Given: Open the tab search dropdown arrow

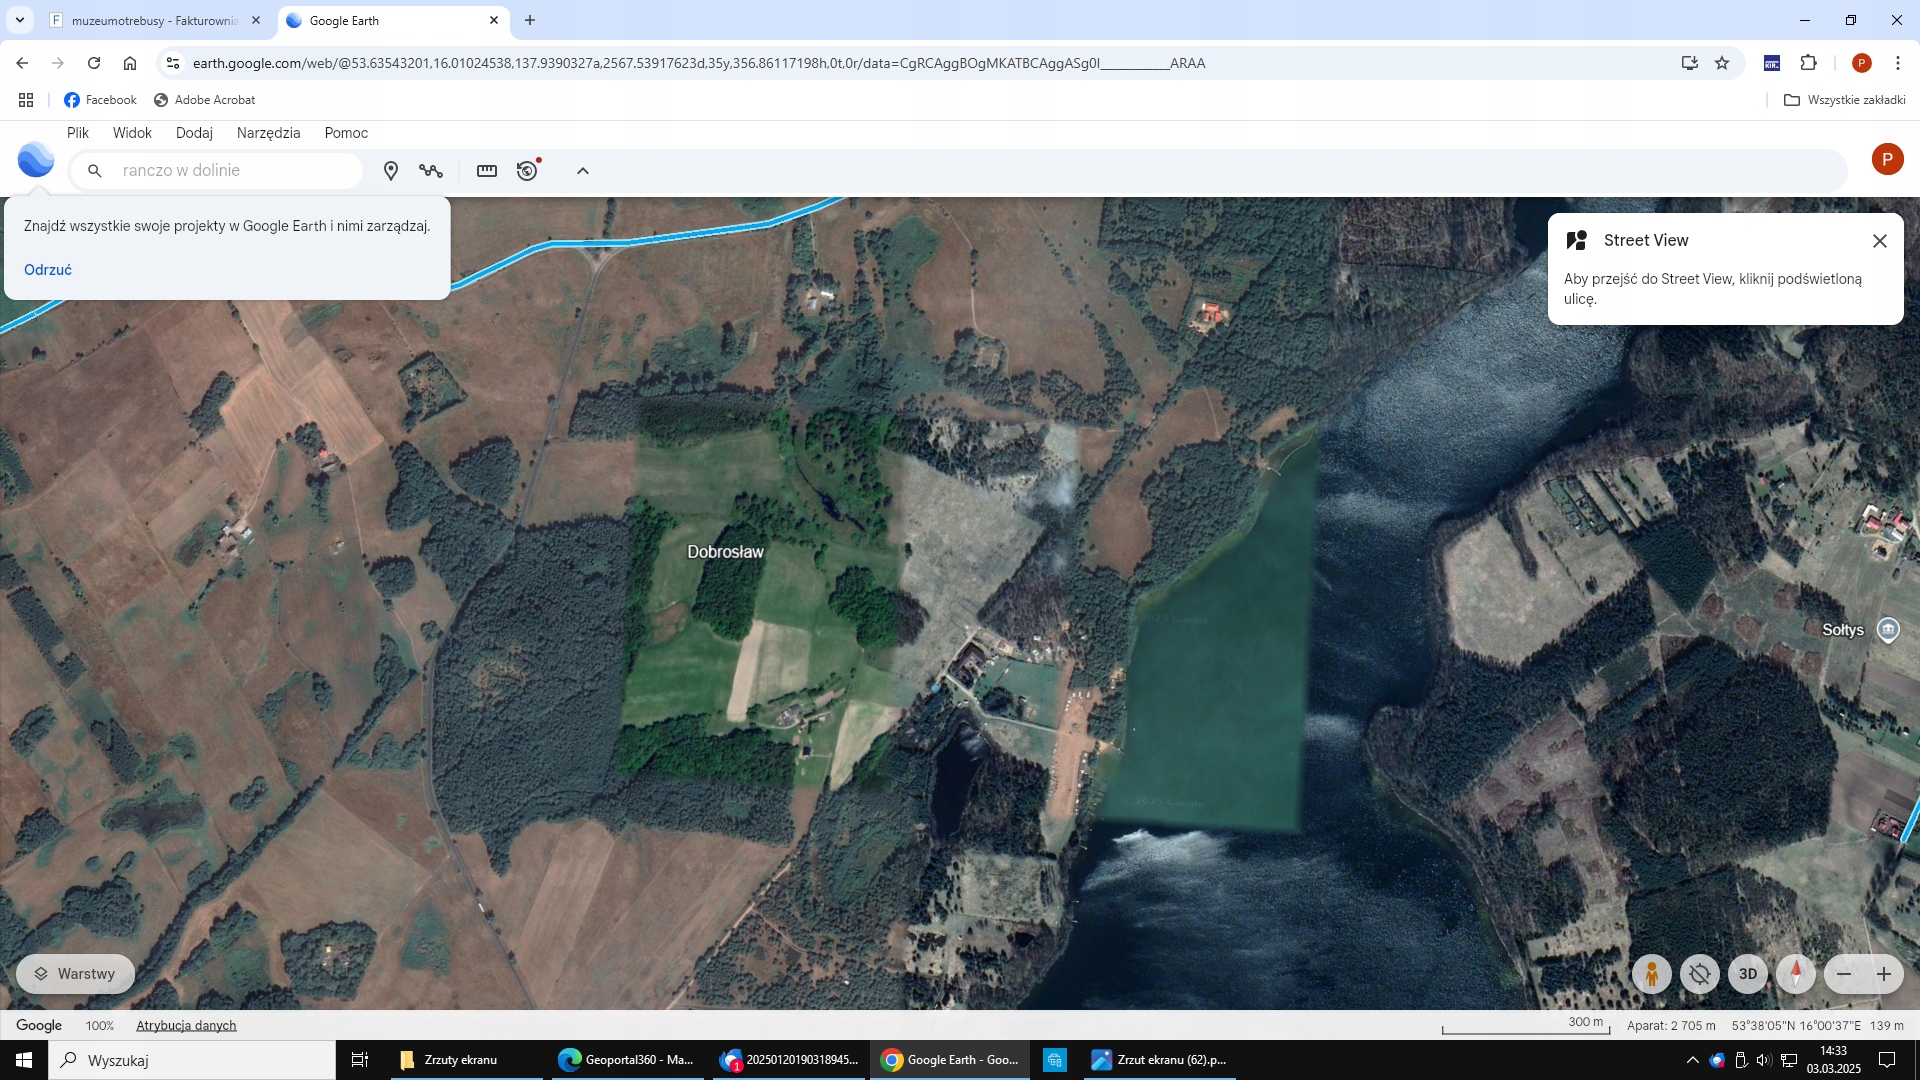Looking at the screenshot, I should pyautogui.click(x=19, y=20).
